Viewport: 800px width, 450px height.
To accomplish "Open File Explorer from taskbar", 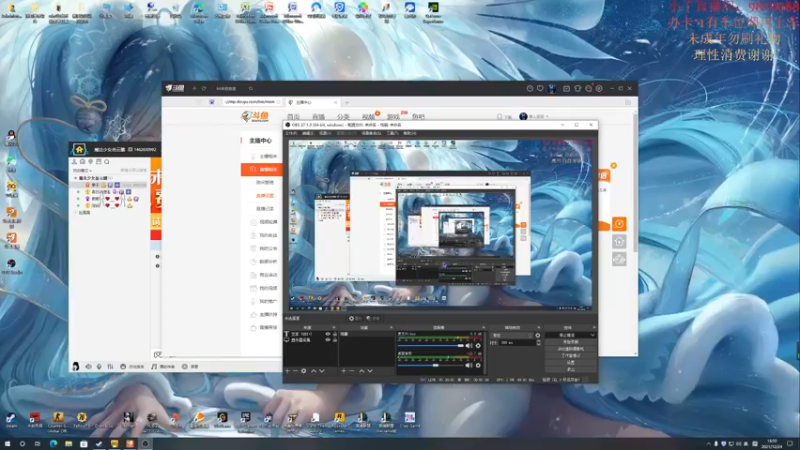I will pos(68,444).
